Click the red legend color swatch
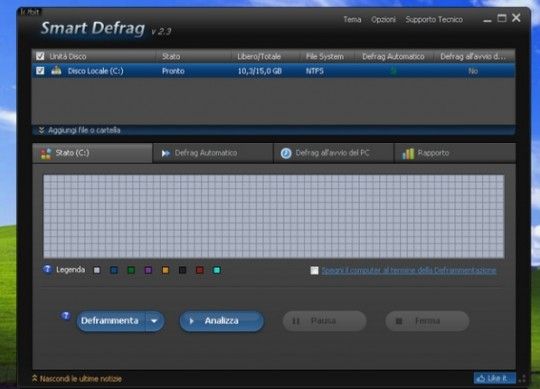 [x=199, y=270]
